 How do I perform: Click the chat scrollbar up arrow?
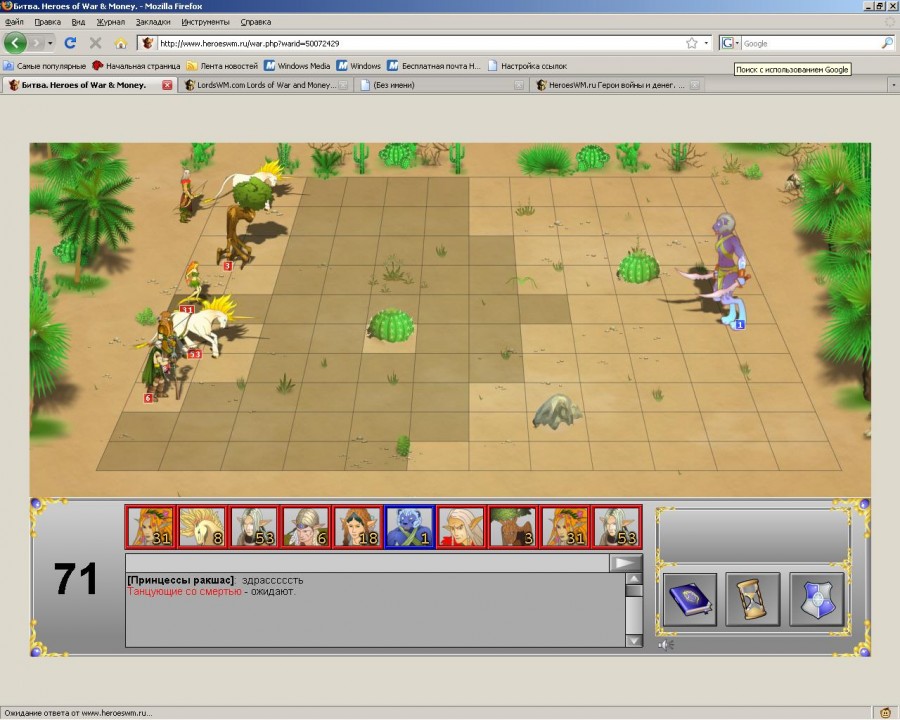coord(634,579)
